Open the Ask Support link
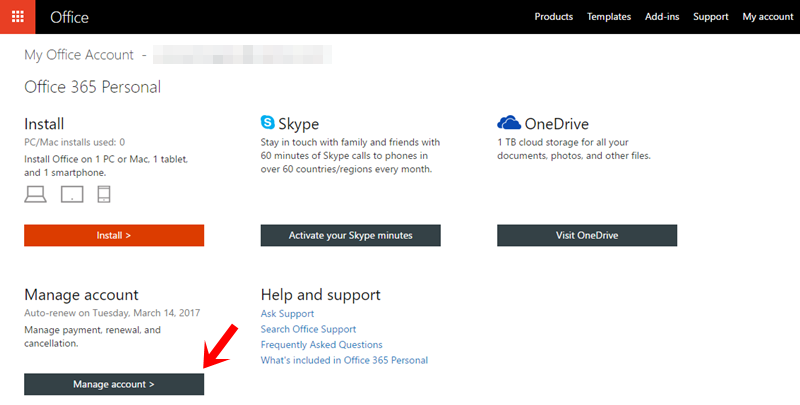The image size is (800, 405). tap(287, 314)
